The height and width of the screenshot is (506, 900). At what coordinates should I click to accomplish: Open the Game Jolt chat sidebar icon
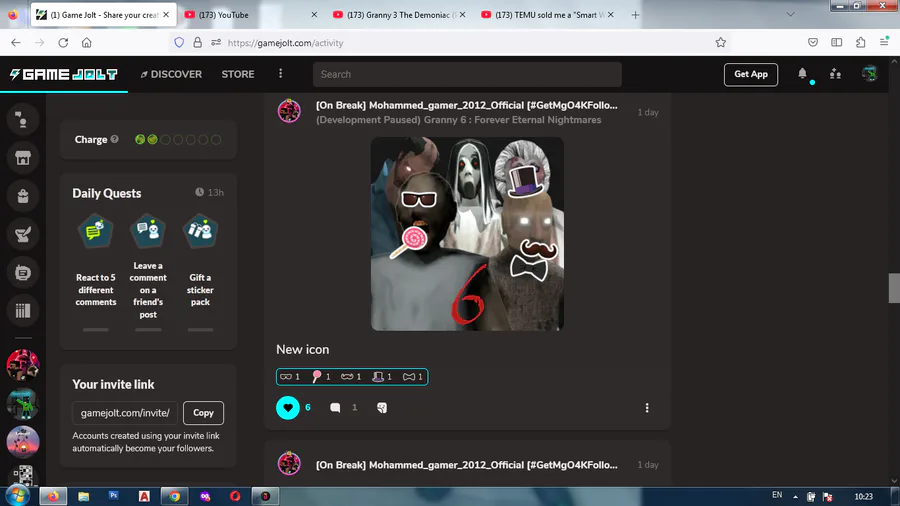(x=23, y=120)
